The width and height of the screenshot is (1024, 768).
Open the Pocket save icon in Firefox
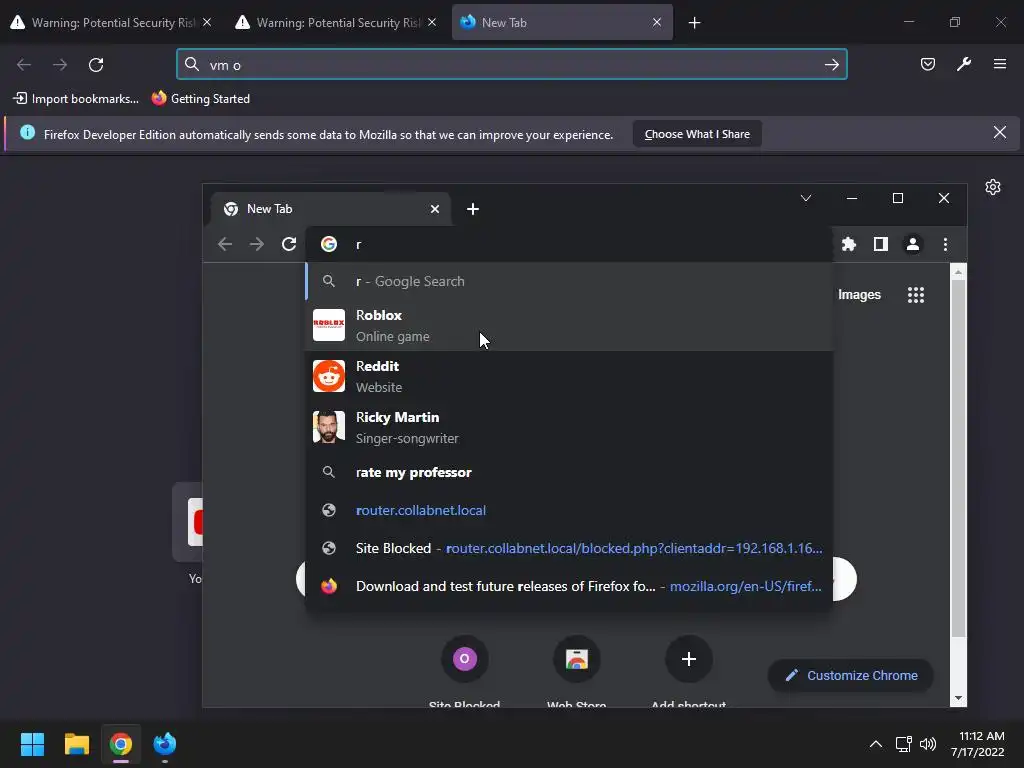(927, 64)
